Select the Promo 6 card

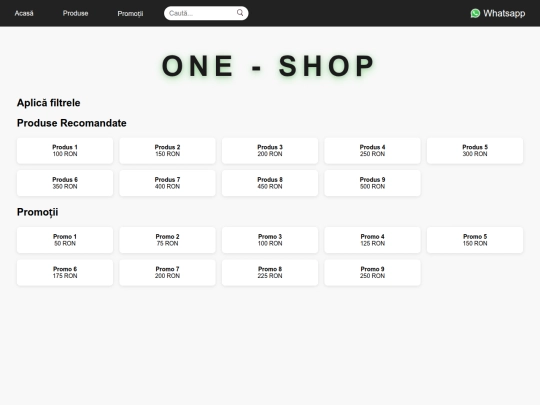click(x=65, y=272)
